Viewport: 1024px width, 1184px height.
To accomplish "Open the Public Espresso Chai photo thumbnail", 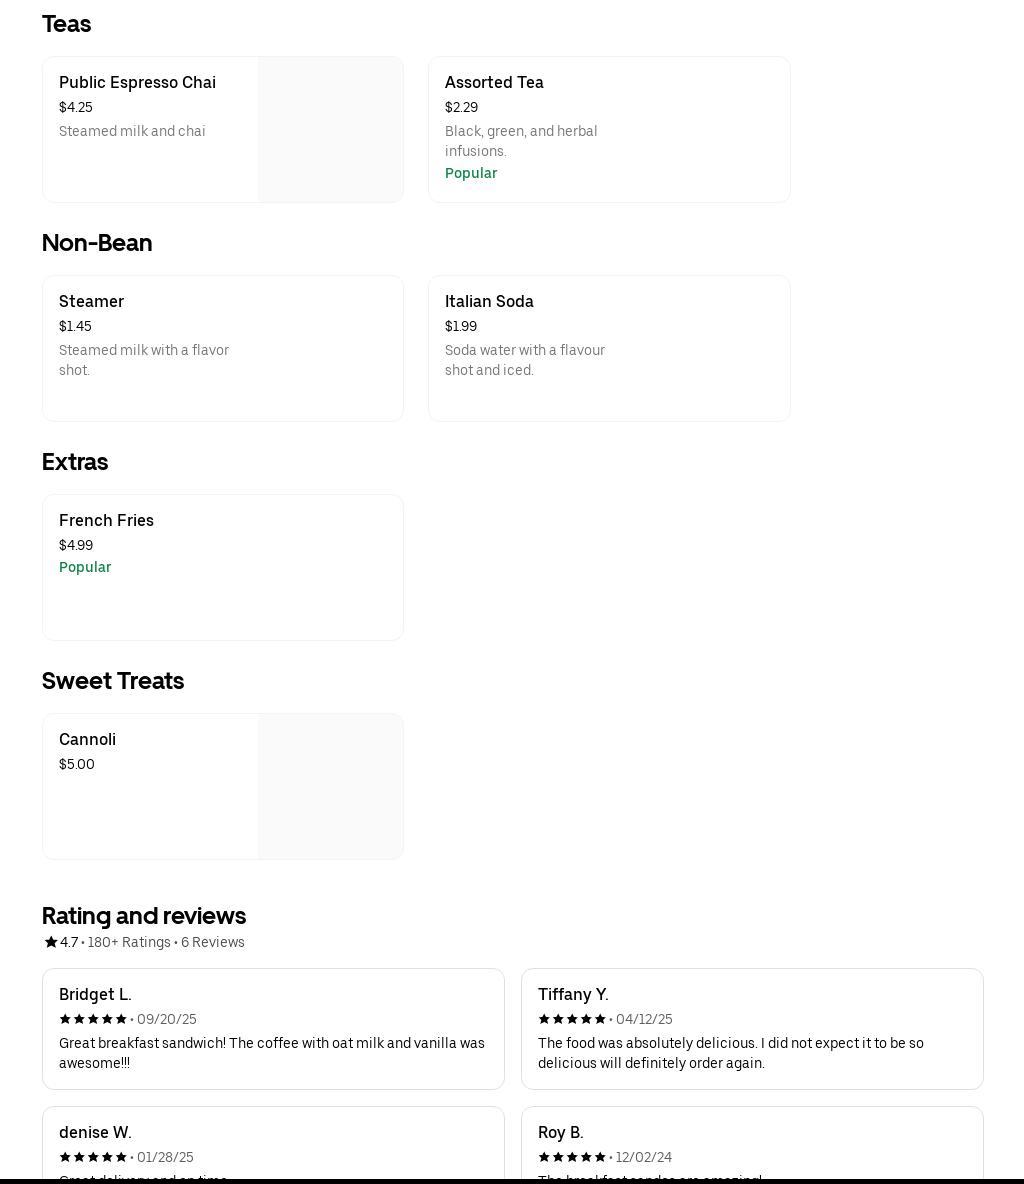I will pos(330,129).
